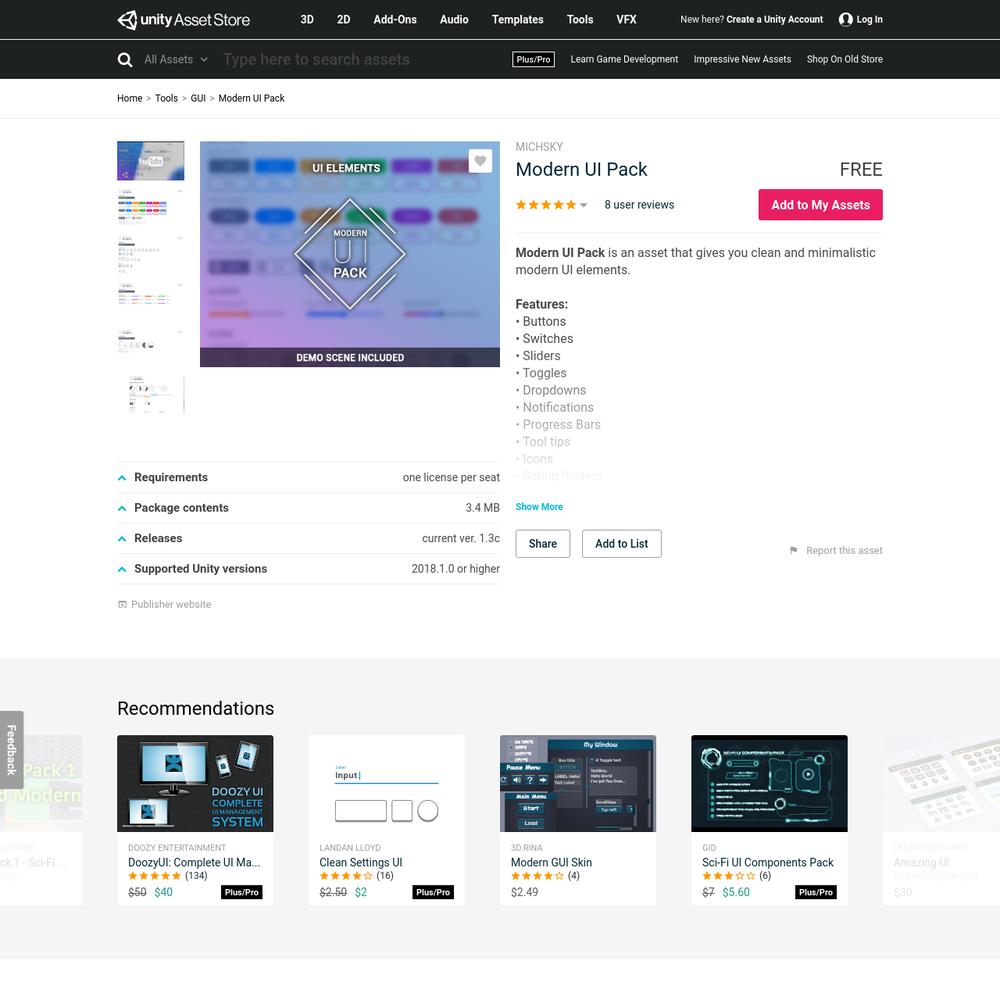This screenshot has height=1000, width=1000.
Task: Click the $2.49 price text
Action: [524, 893]
